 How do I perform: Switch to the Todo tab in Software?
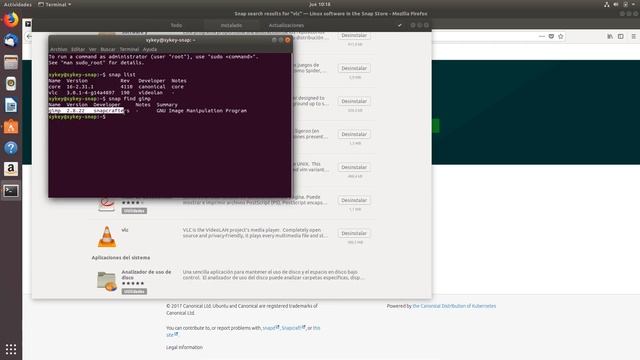point(176,25)
